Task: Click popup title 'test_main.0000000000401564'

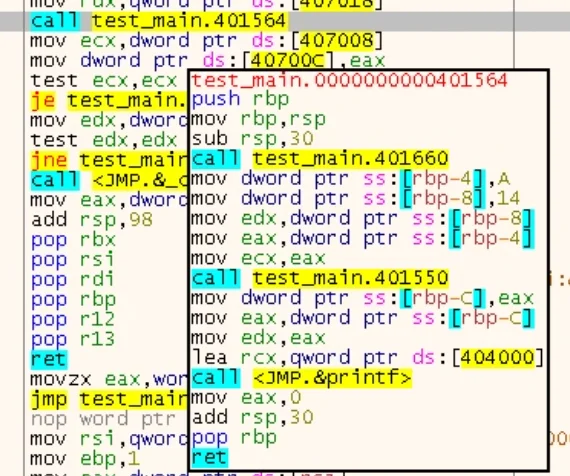Action: pyautogui.click(x=349, y=80)
